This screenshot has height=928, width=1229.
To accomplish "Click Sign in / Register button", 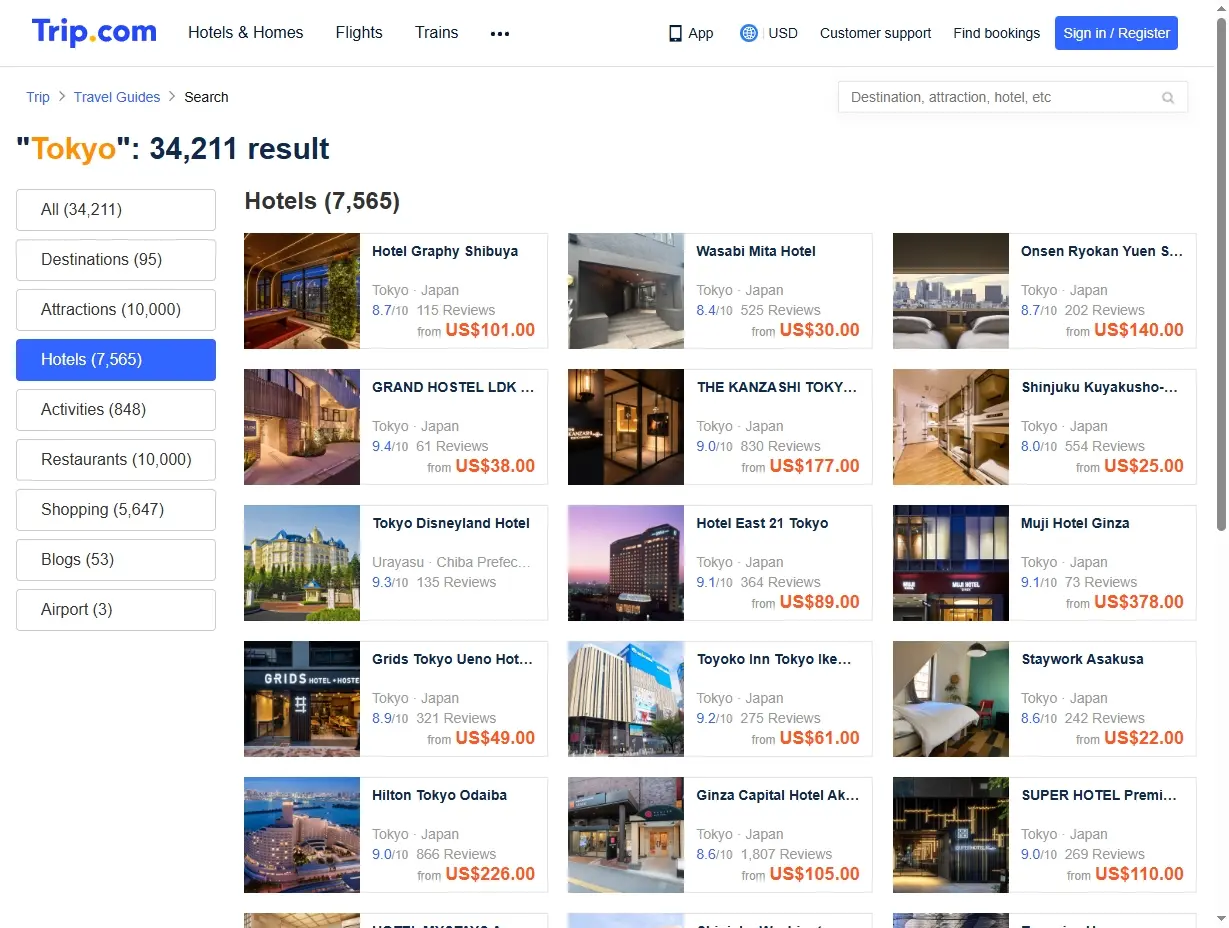I will (x=1116, y=33).
